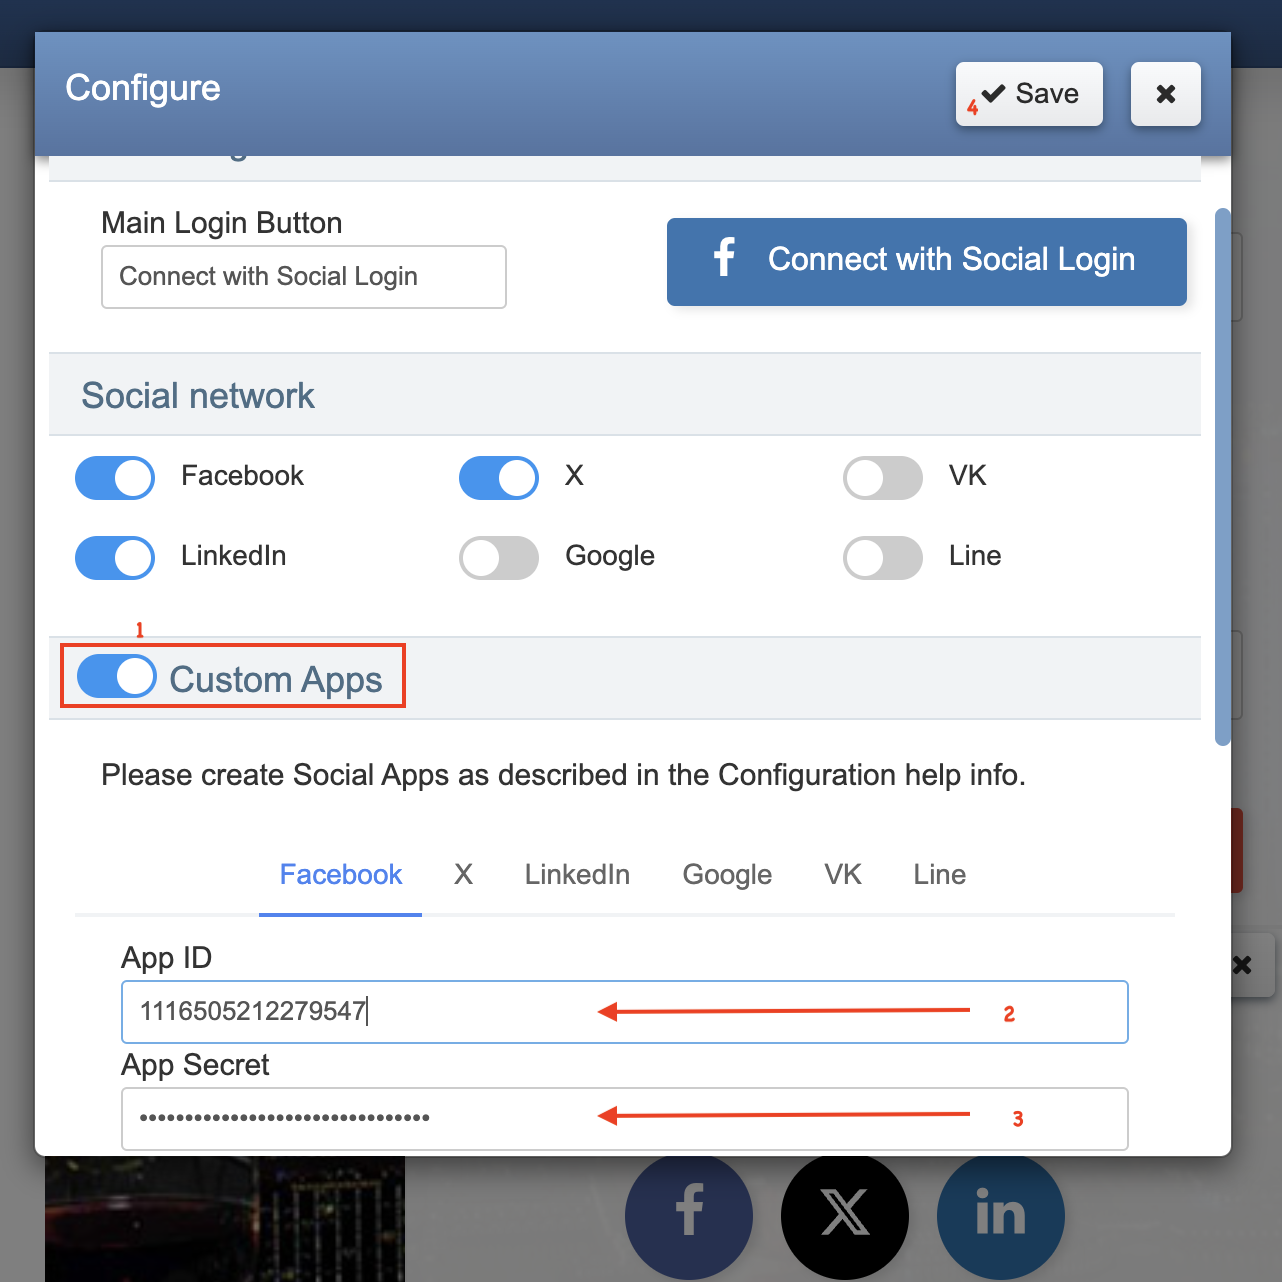
Task: Select the Facebook custom app tab
Action: (340, 875)
